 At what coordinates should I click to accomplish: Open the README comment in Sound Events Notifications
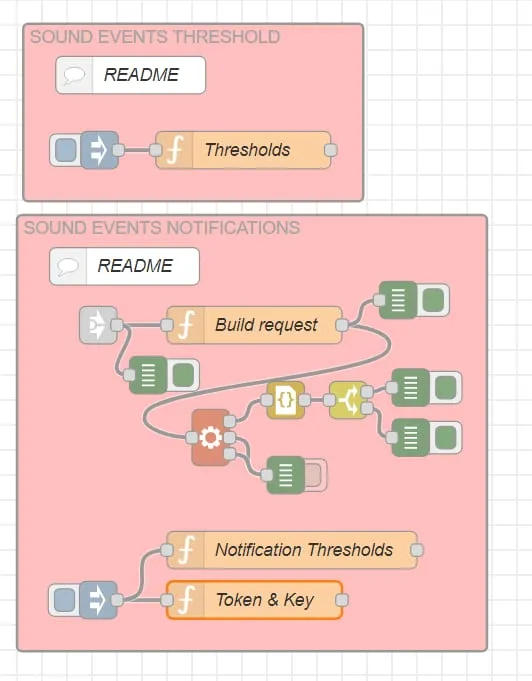point(125,266)
